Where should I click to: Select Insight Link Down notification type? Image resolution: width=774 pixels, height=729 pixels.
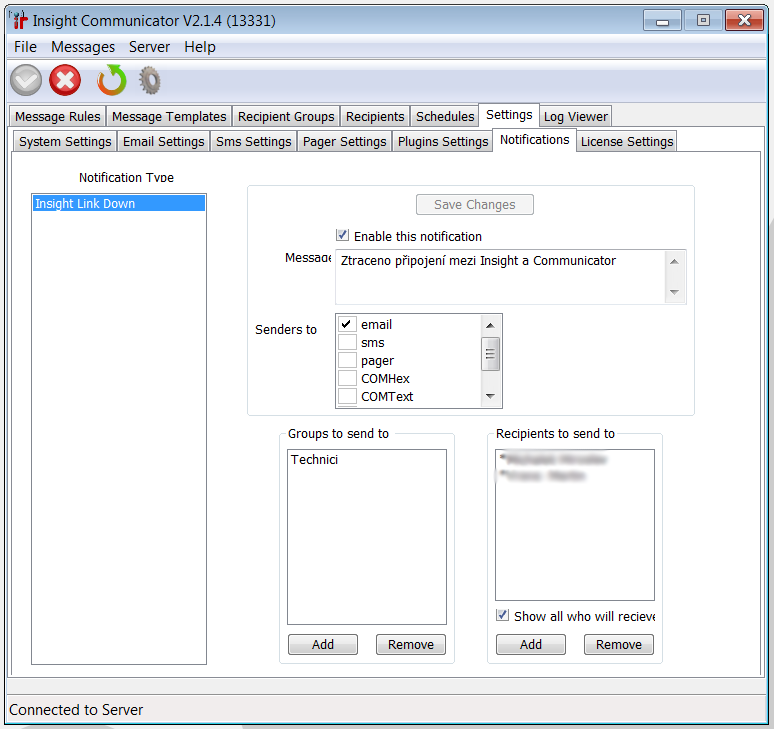(118, 203)
